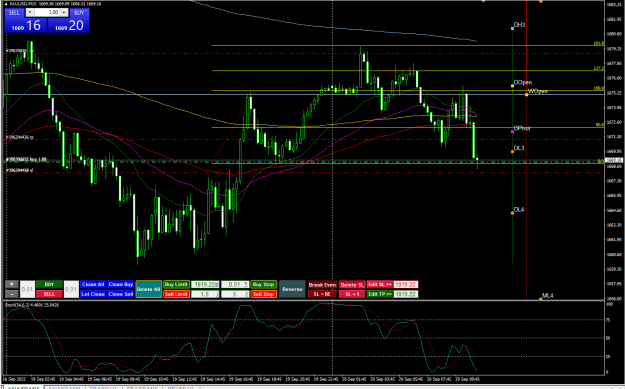
Task: Click the buy price tile showing 20
Action: (69, 26)
